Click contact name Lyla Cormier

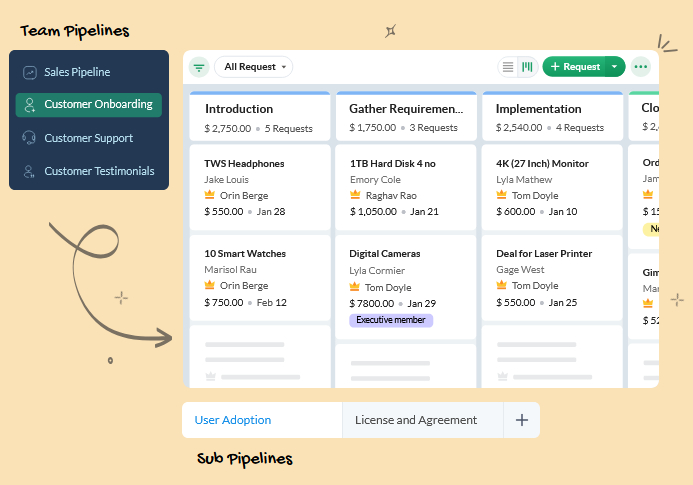point(377,271)
